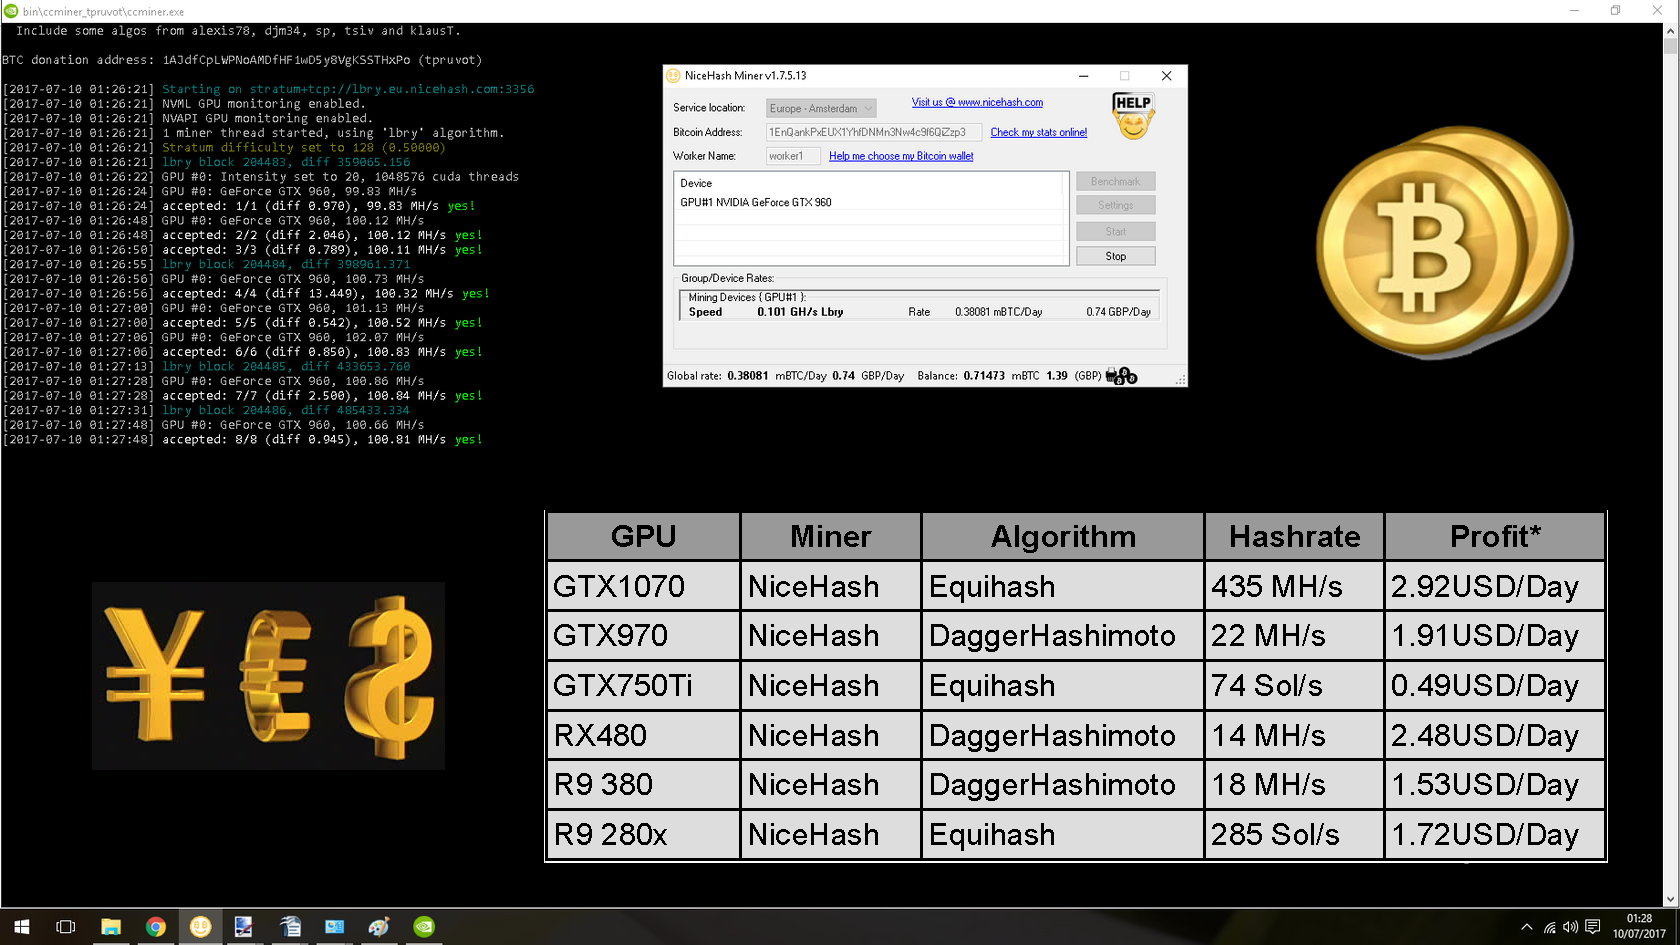The height and width of the screenshot is (945, 1680).
Task: Open the network status tray icon
Action: (x=1549, y=927)
